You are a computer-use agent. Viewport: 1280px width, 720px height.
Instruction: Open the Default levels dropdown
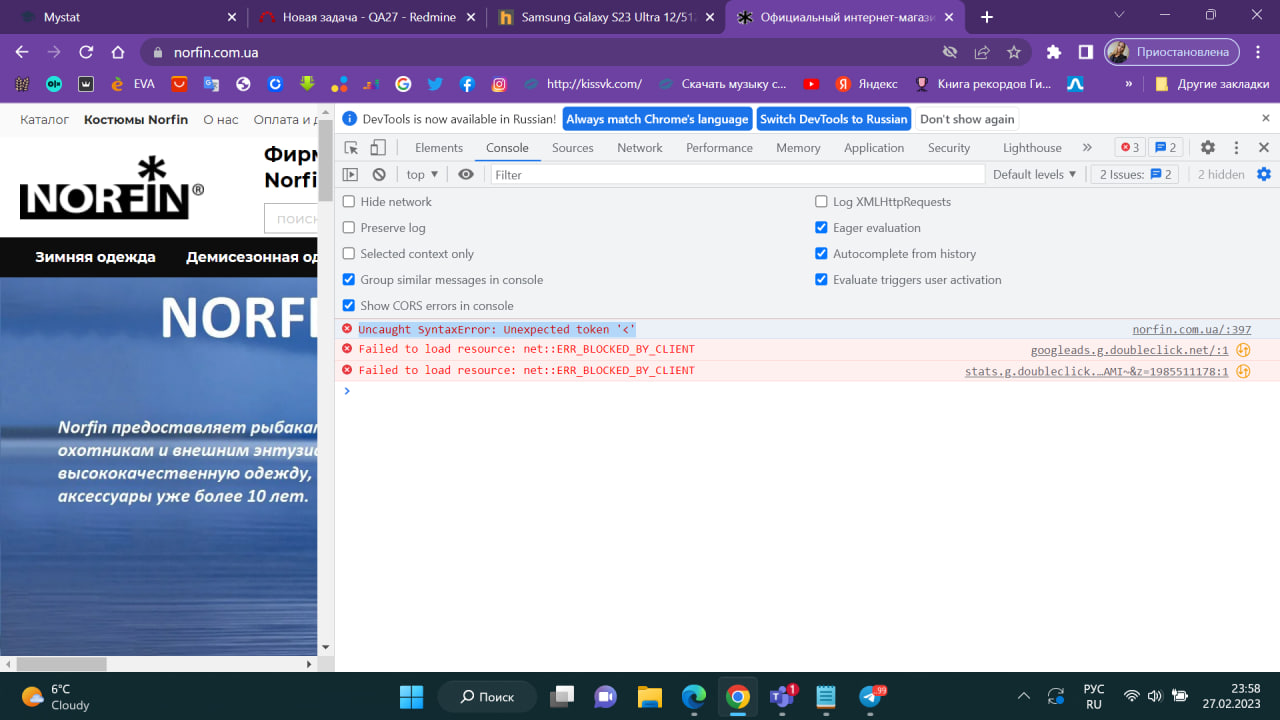(x=1034, y=175)
